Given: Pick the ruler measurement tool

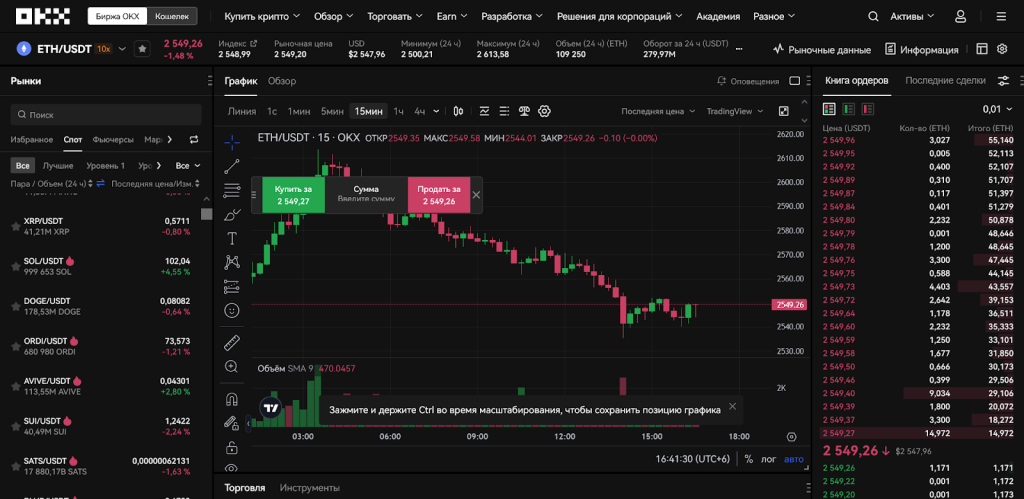Looking at the screenshot, I should (x=232, y=342).
